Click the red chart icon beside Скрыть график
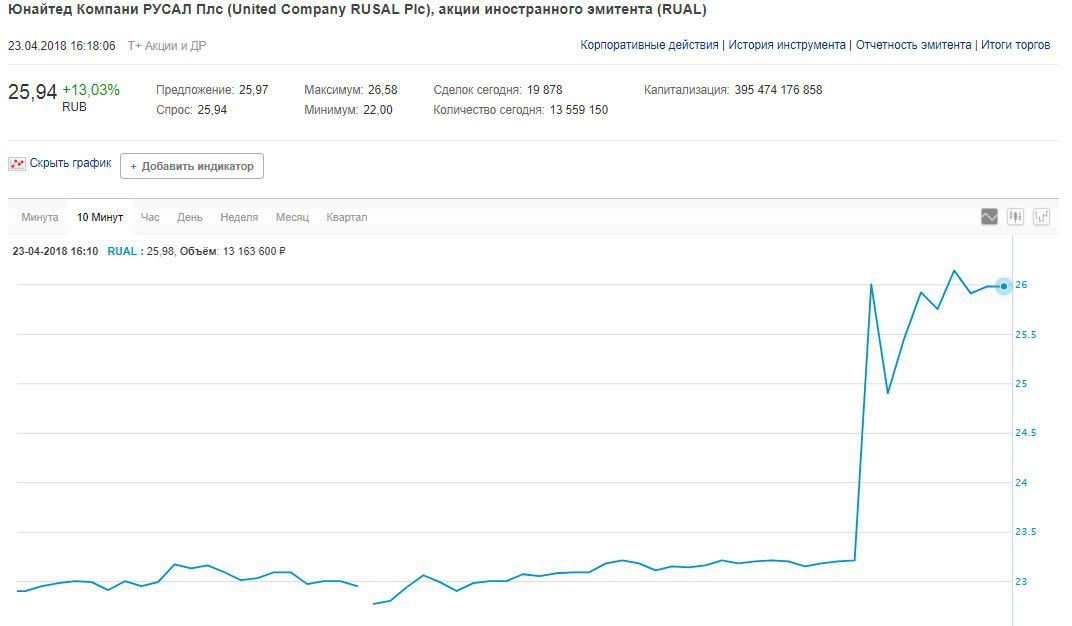The image size is (1072, 626). tap(16, 164)
